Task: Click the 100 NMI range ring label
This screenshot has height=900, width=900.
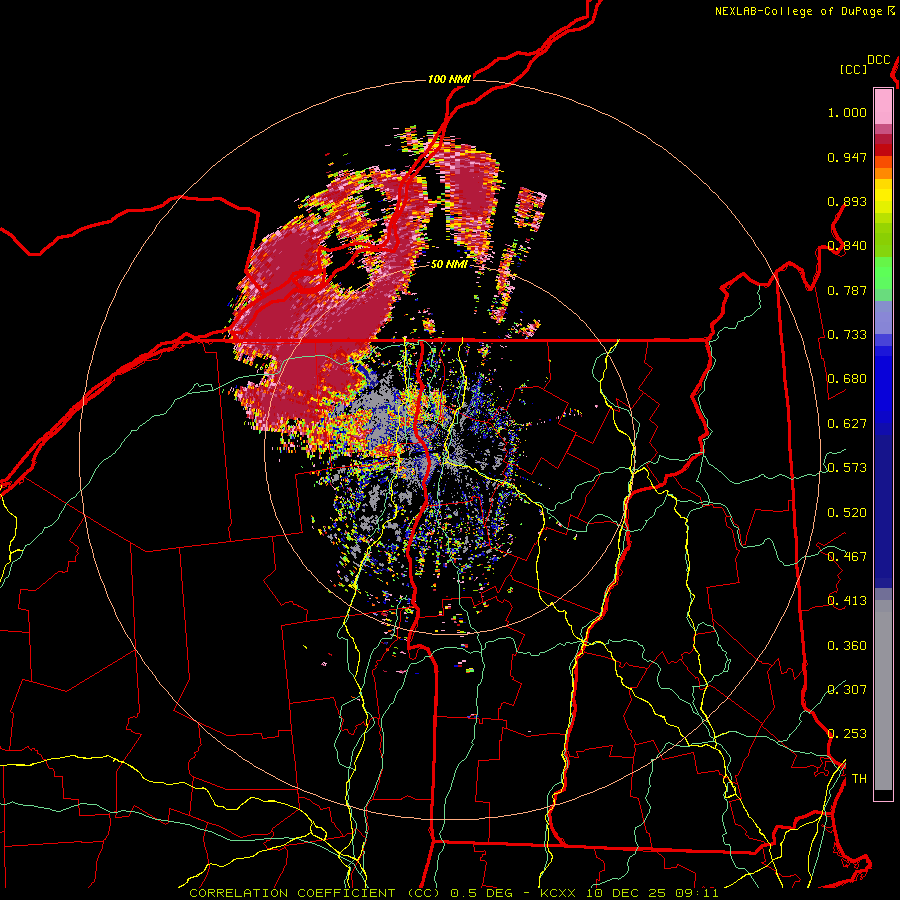Action: [x=449, y=79]
